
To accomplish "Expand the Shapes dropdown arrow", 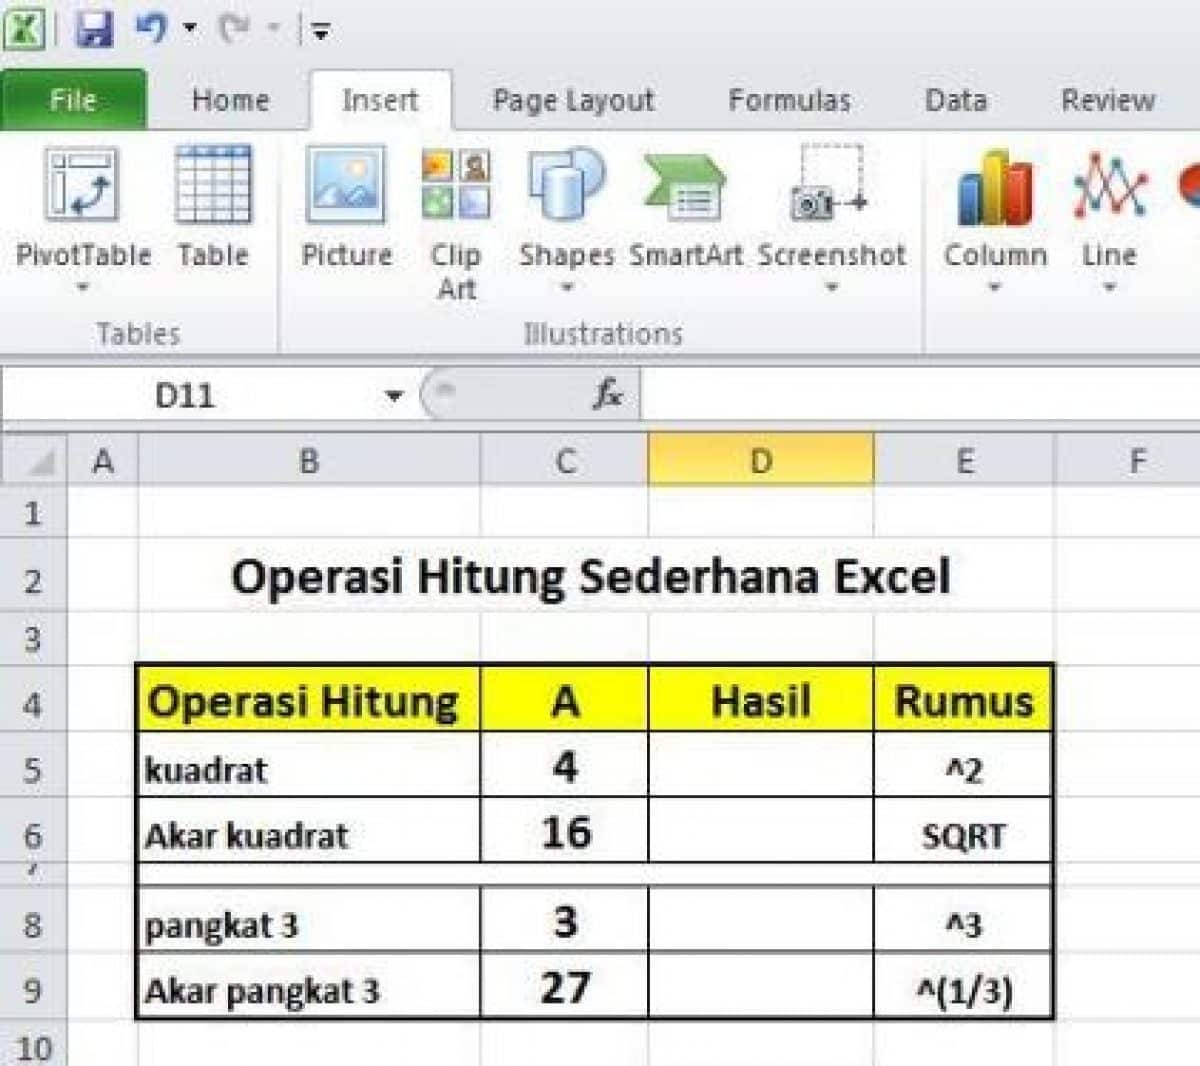I will 566,288.
